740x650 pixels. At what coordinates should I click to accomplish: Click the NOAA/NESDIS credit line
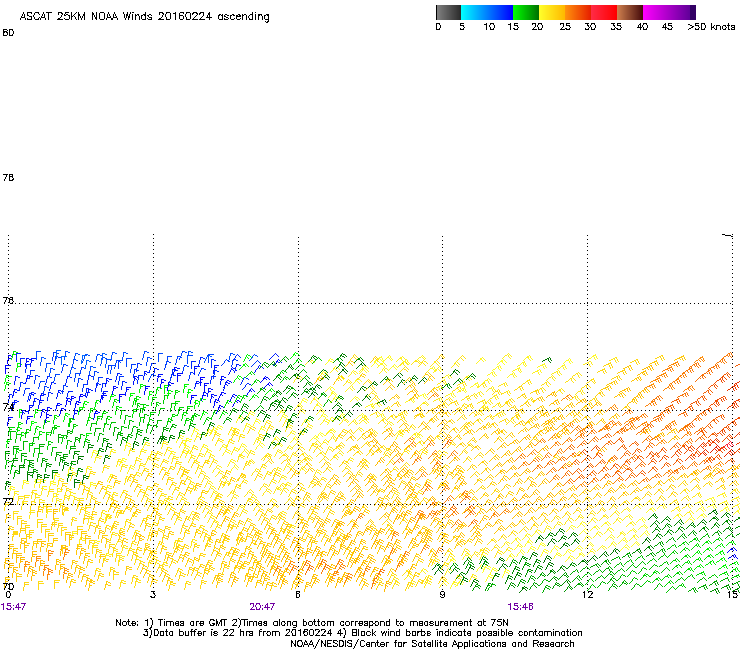[x=432, y=644]
